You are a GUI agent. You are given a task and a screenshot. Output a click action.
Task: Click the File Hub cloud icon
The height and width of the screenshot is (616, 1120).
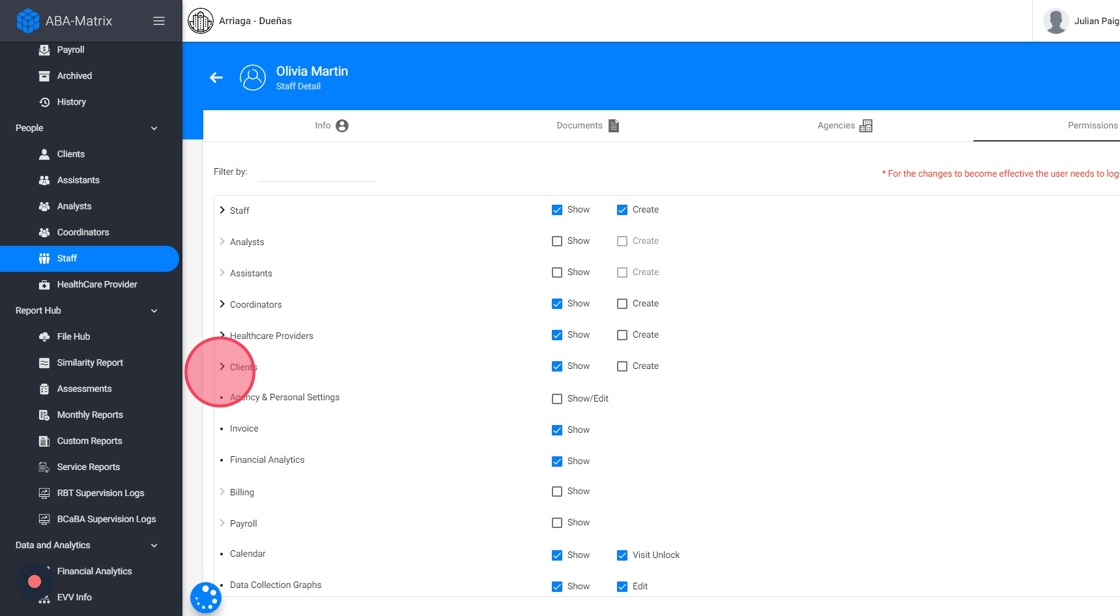click(x=44, y=337)
